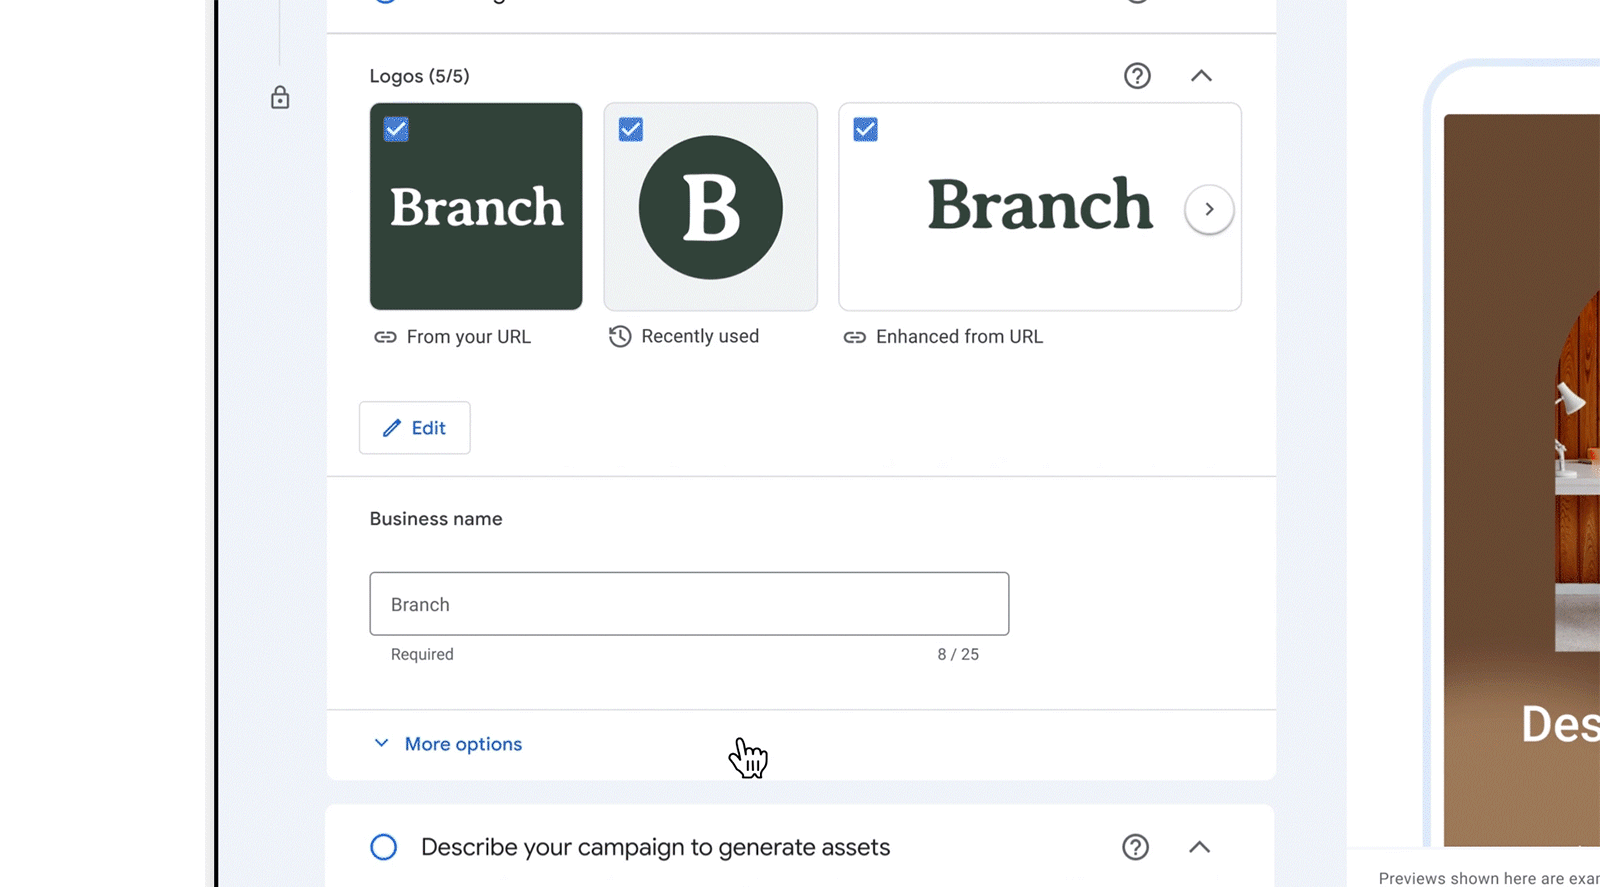Click the help icon next to Describe your campaign
Screen dimensions: 1600x887
(x=1136, y=847)
